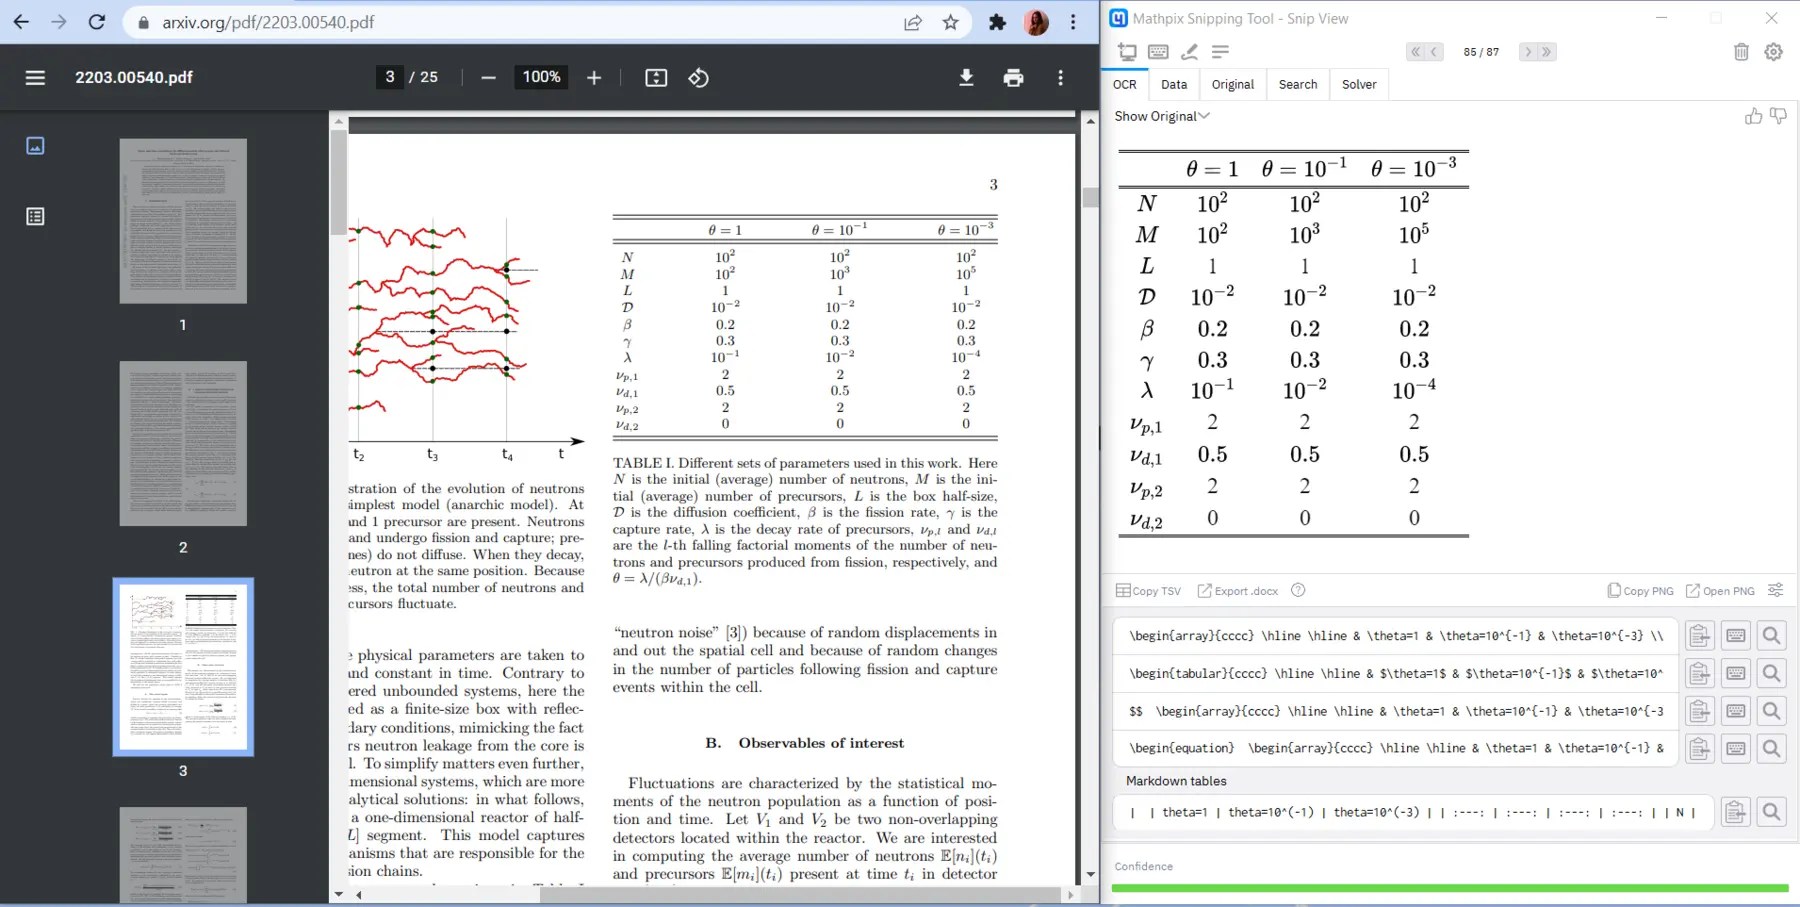Screen dimensions: 1800x907
Task: Copy the first LaTeX result to clipboard
Action: click(1700, 635)
